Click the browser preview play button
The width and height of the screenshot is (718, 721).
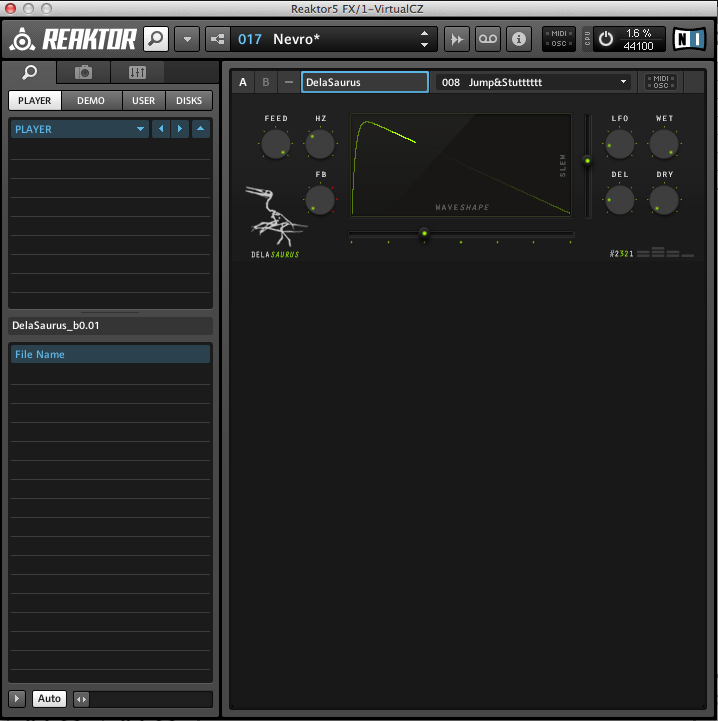point(17,699)
